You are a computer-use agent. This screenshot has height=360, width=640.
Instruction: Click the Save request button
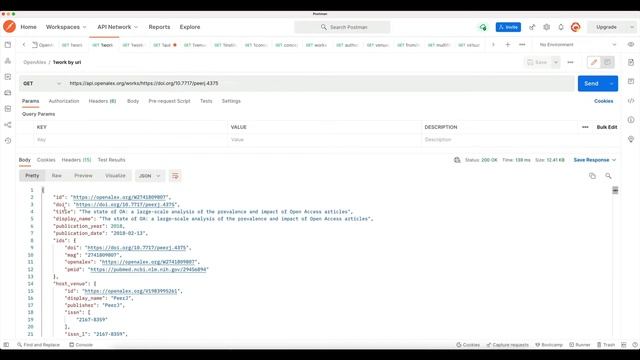(x=538, y=62)
